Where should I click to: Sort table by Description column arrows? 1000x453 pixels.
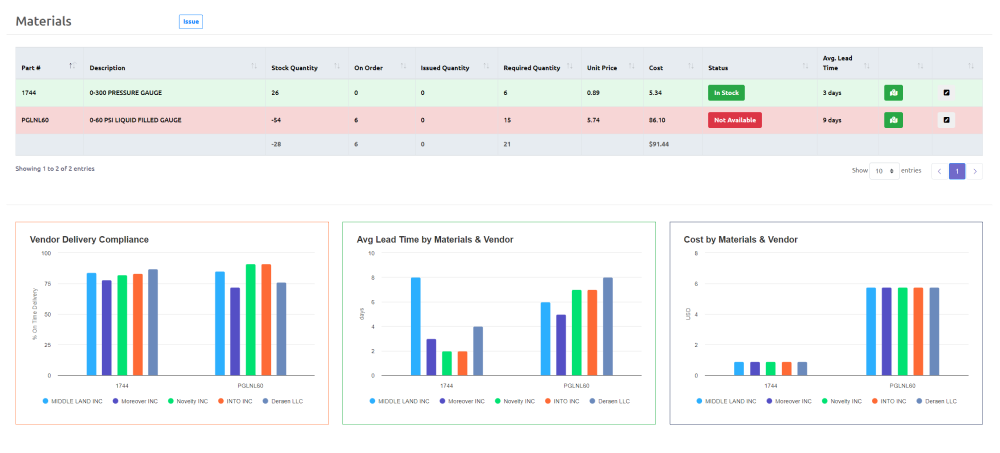(254, 66)
